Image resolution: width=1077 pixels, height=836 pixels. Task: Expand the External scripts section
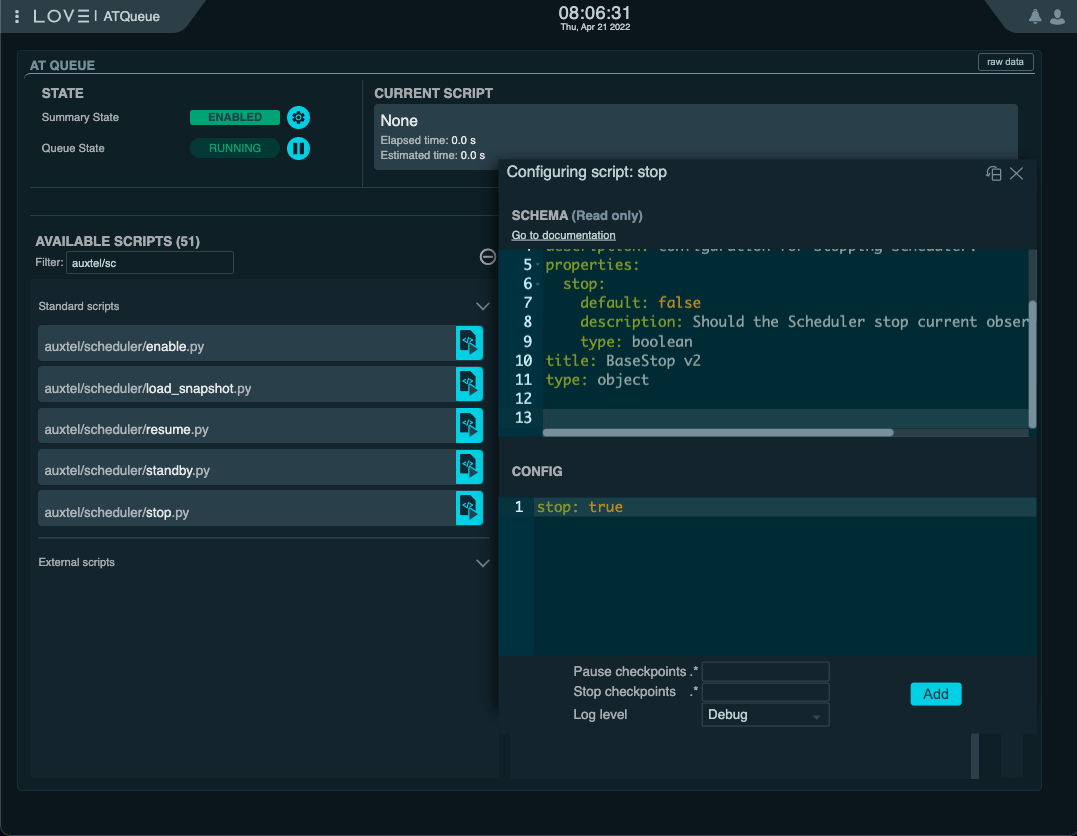tap(483, 562)
